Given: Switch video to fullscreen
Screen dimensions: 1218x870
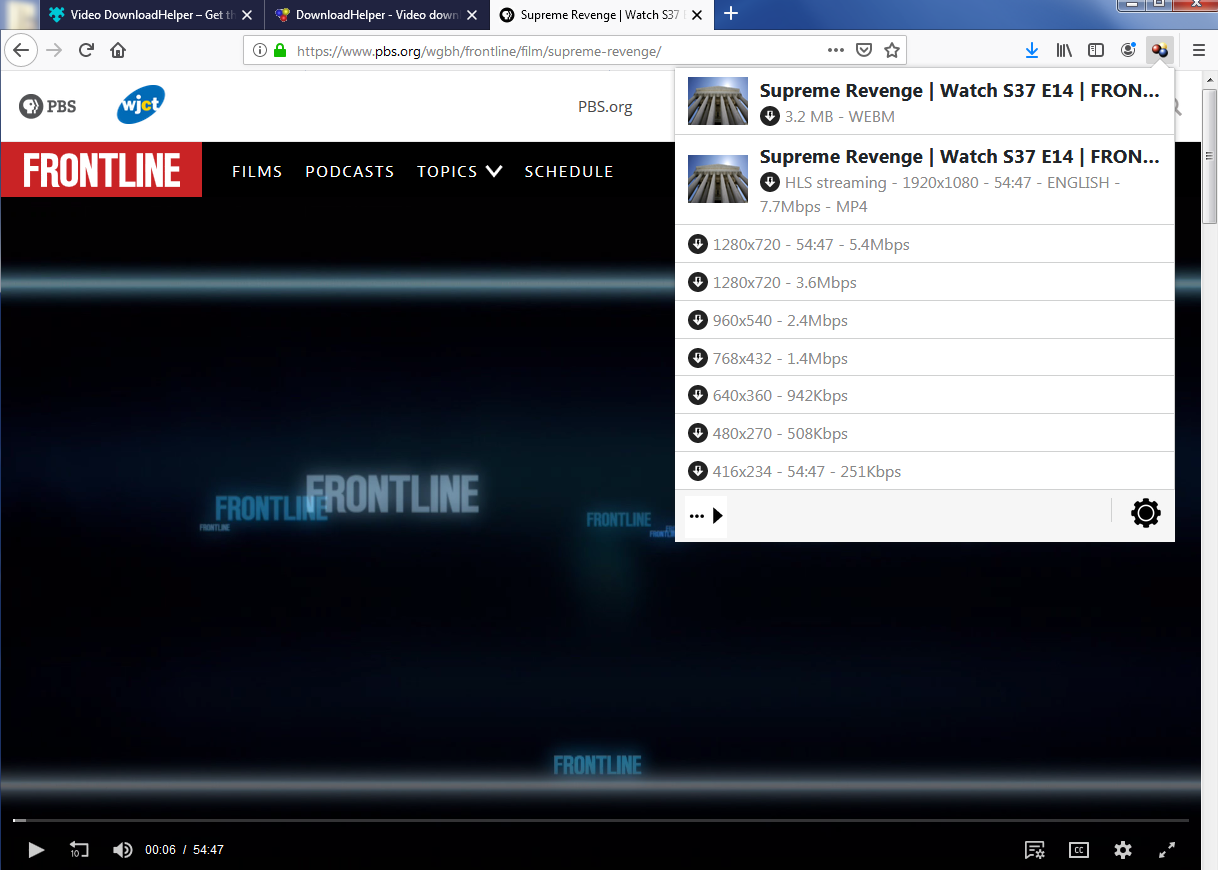Looking at the screenshot, I should click(1166, 850).
